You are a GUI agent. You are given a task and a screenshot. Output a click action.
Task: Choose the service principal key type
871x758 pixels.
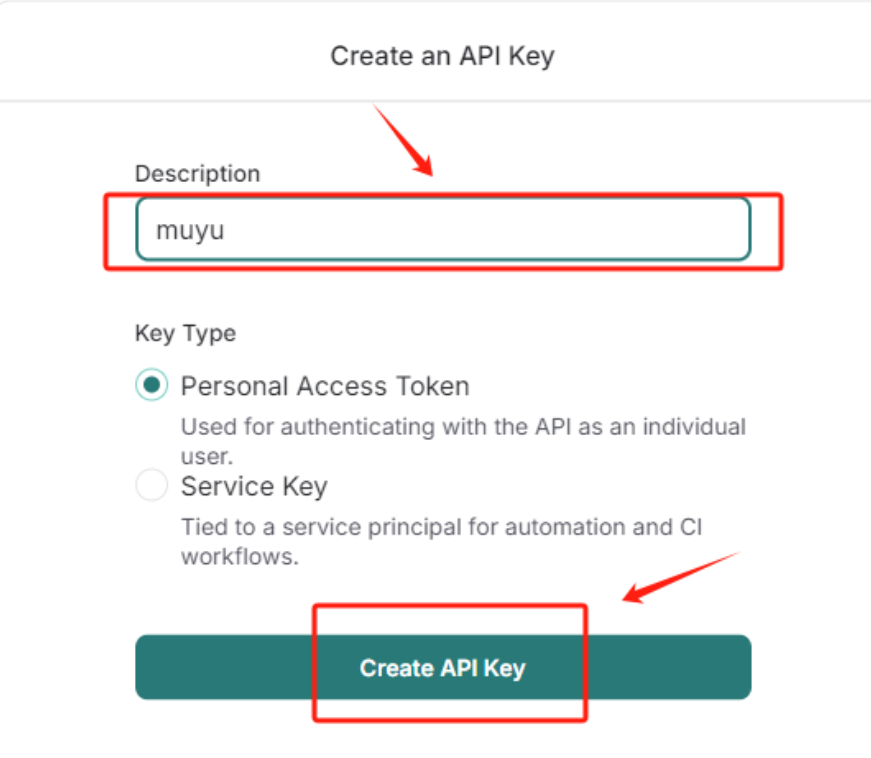pyautogui.click(x=152, y=486)
